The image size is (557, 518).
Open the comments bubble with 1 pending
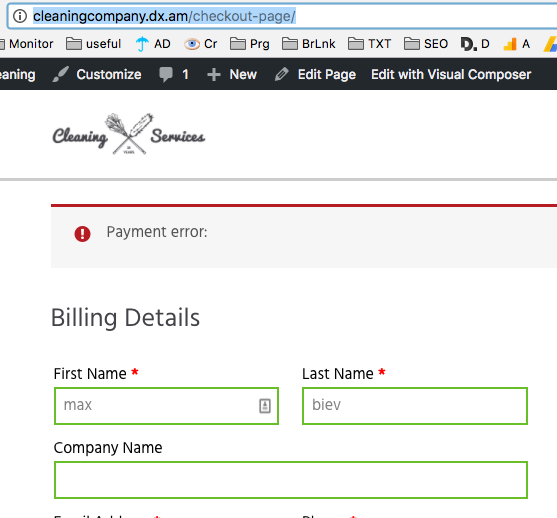pos(174,74)
